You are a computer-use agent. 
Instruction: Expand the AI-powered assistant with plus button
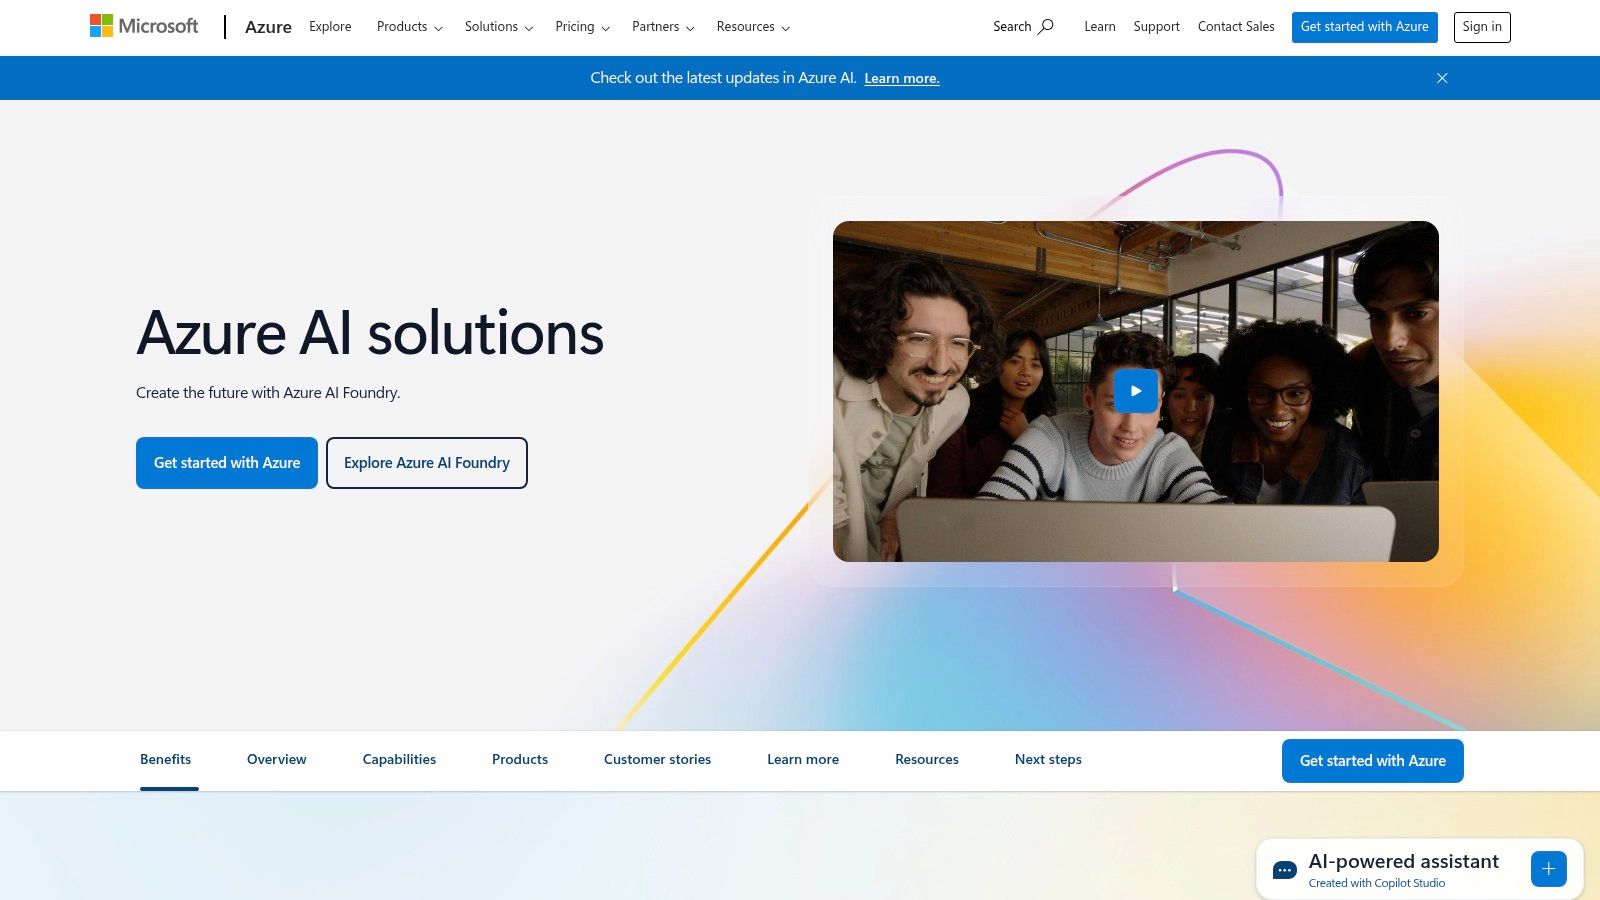[1548, 869]
